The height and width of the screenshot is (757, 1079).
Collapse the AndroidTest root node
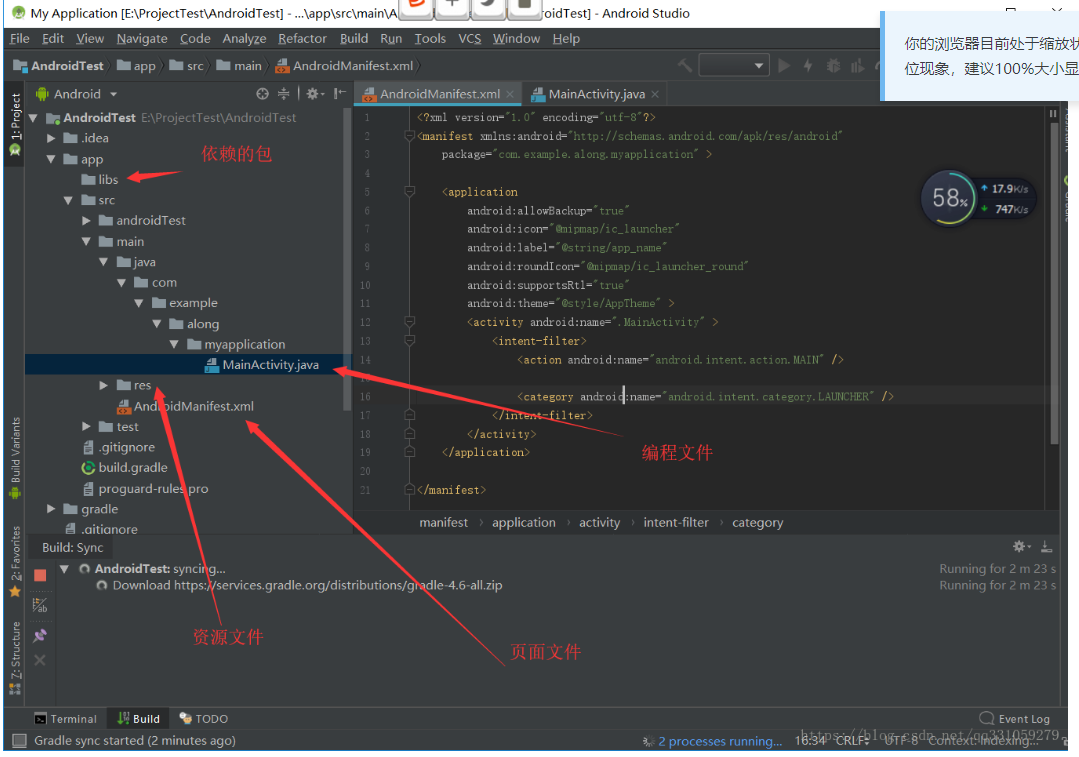coord(33,118)
